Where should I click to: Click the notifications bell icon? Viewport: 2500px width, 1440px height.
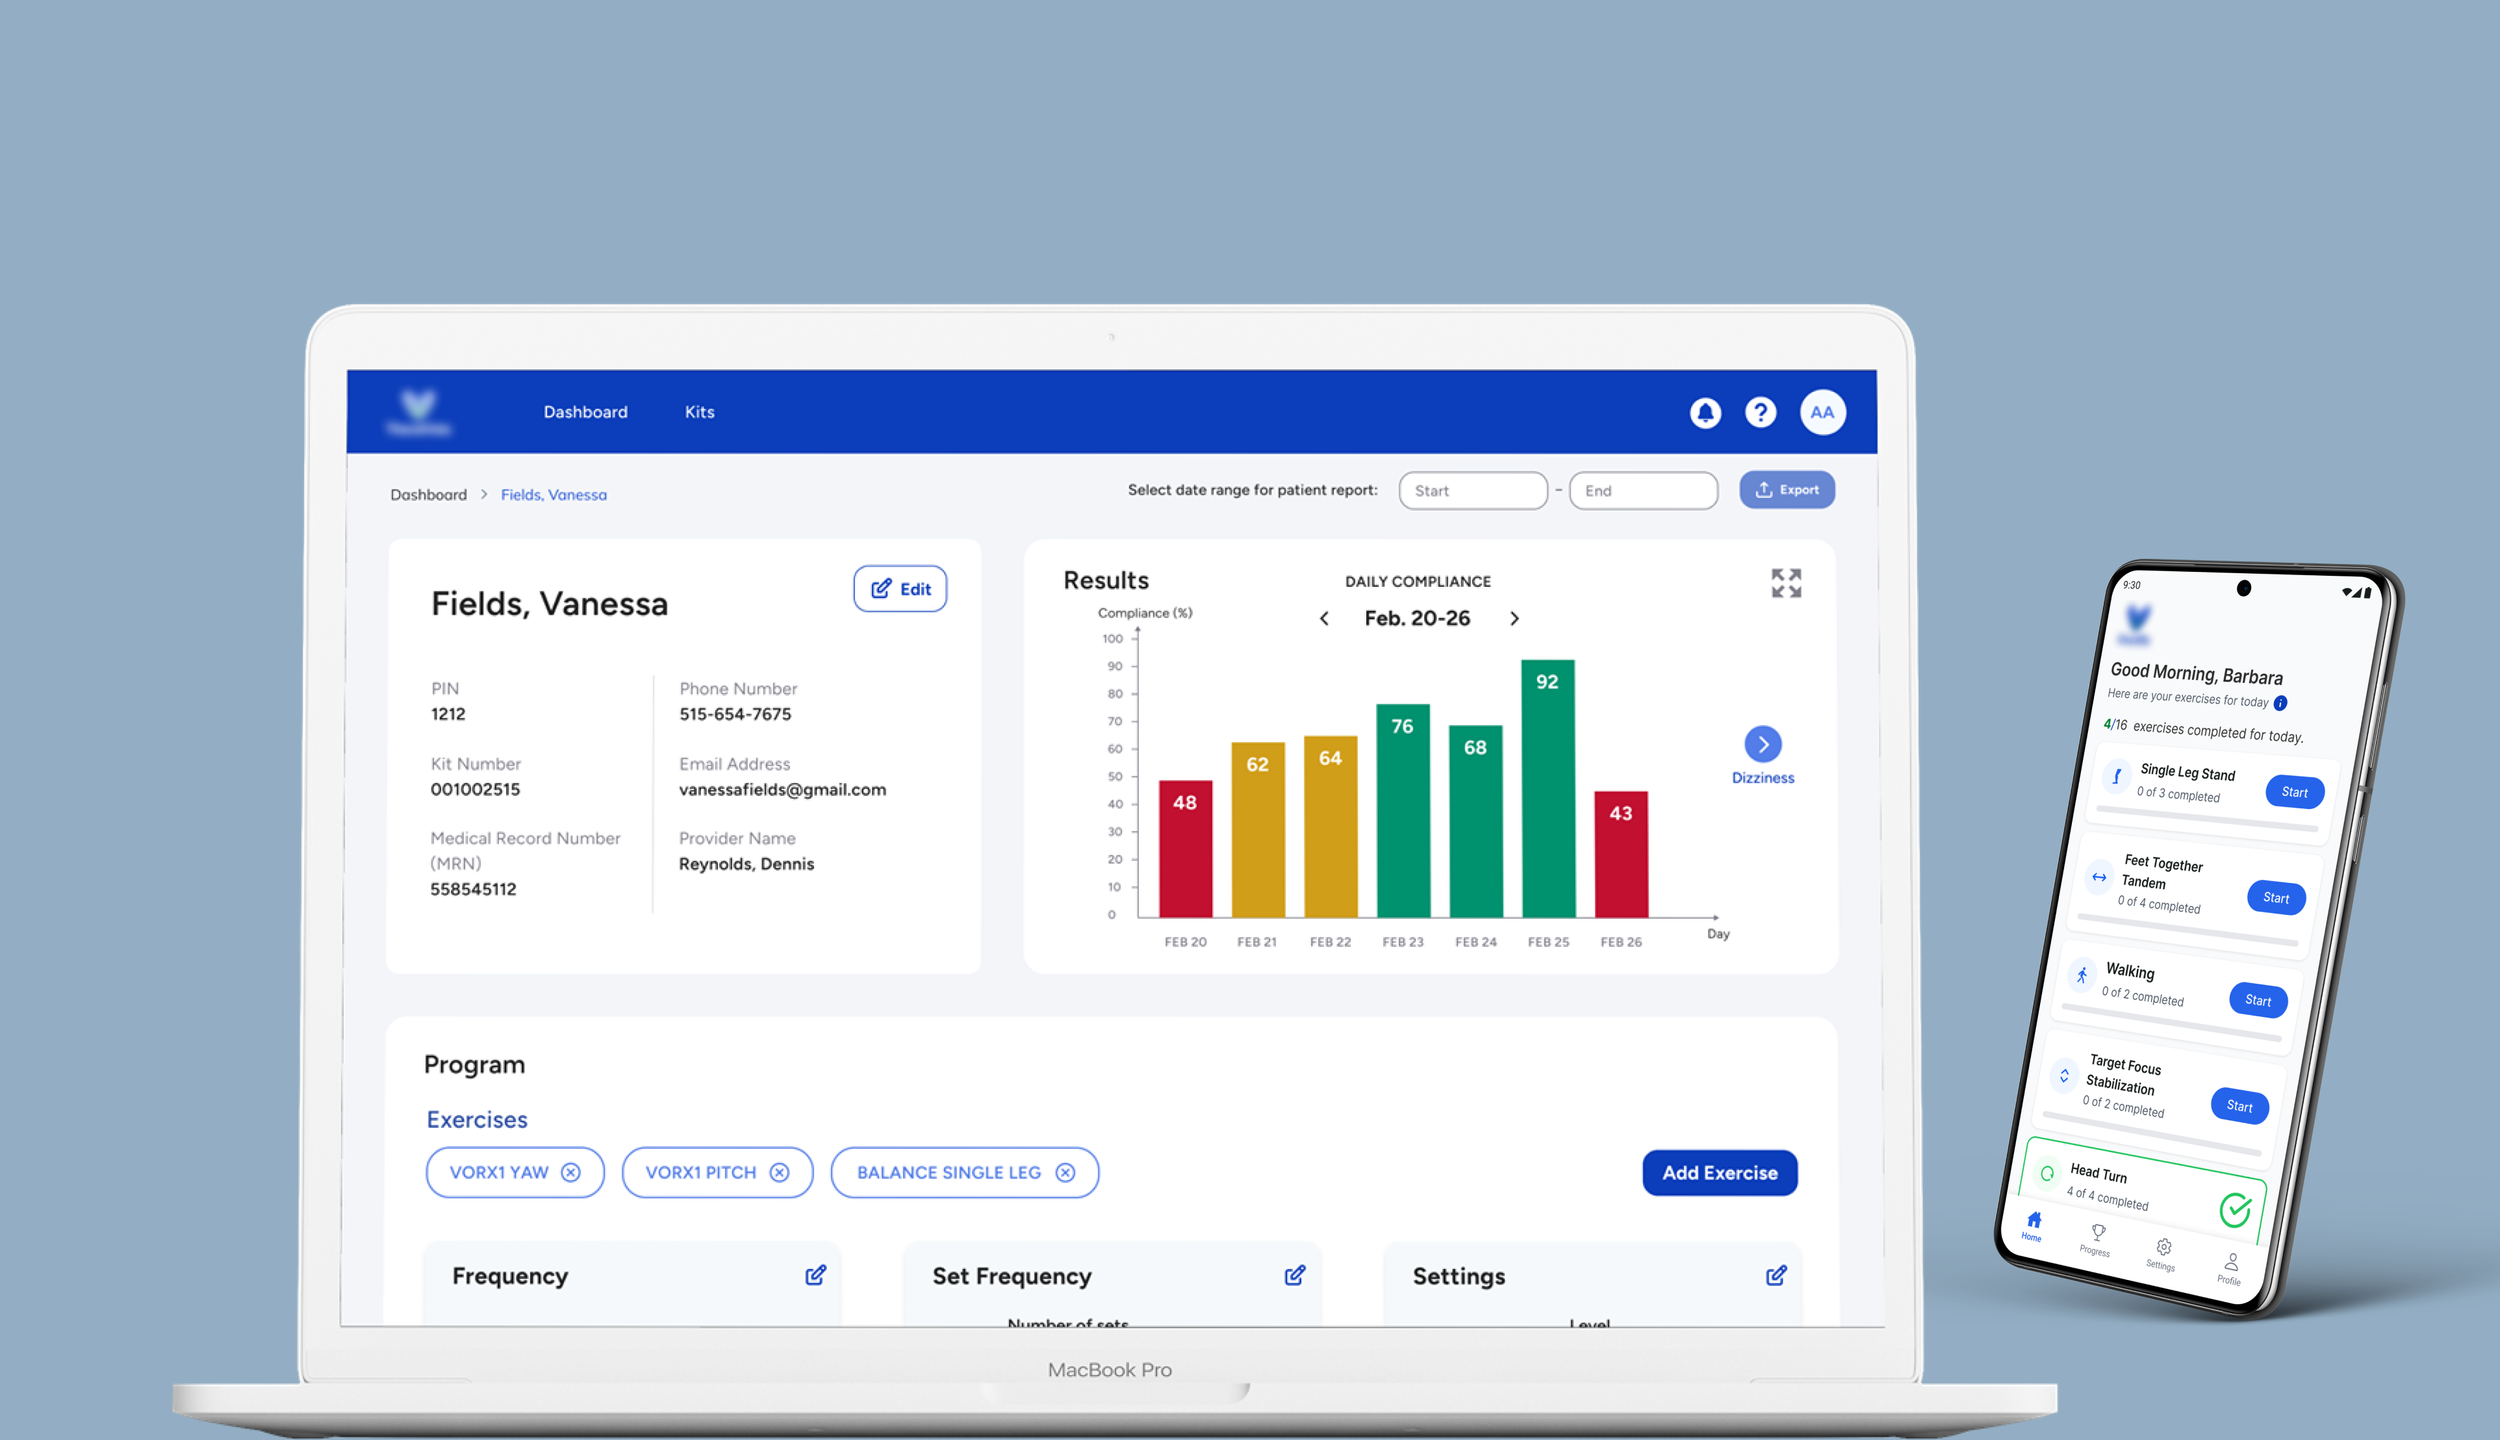tap(1705, 412)
